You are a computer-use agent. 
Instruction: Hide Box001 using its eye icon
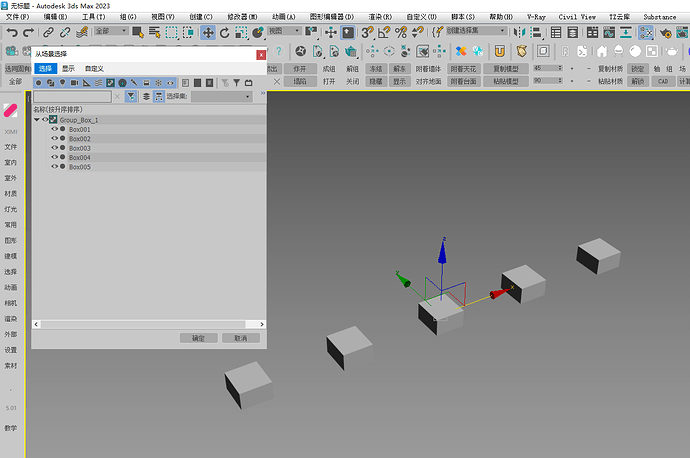click(54, 130)
